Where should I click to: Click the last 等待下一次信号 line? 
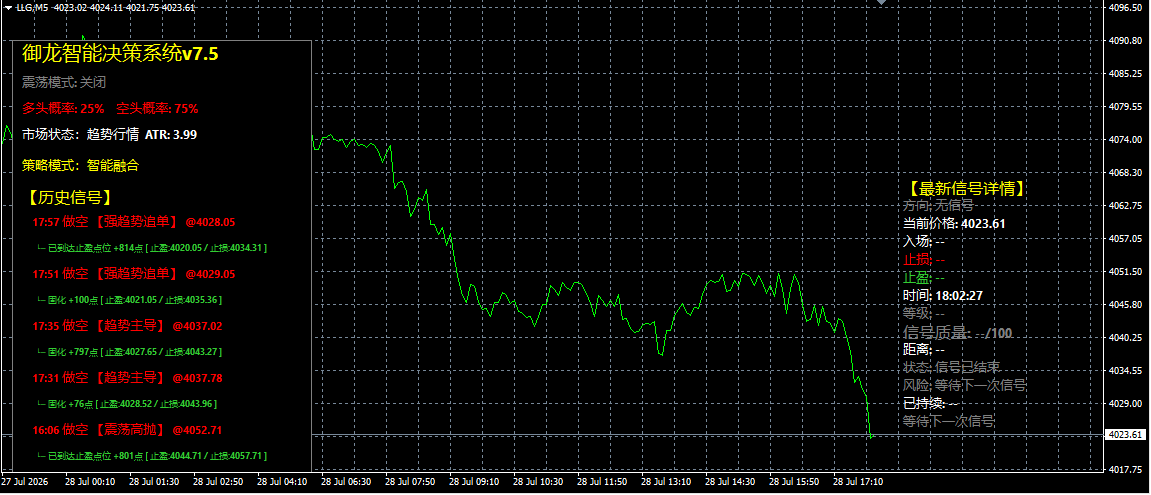[949, 421]
